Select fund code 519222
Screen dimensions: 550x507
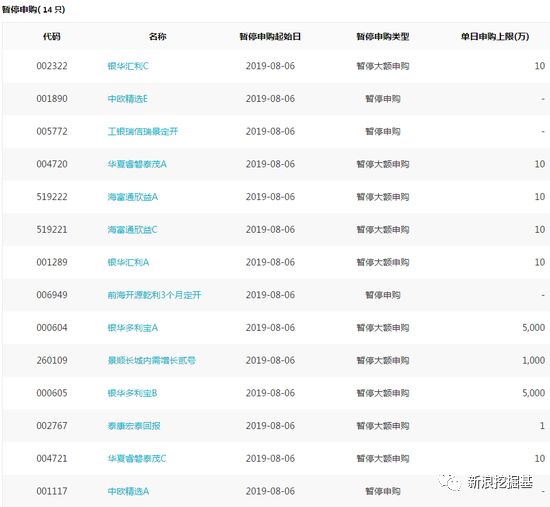point(52,197)
